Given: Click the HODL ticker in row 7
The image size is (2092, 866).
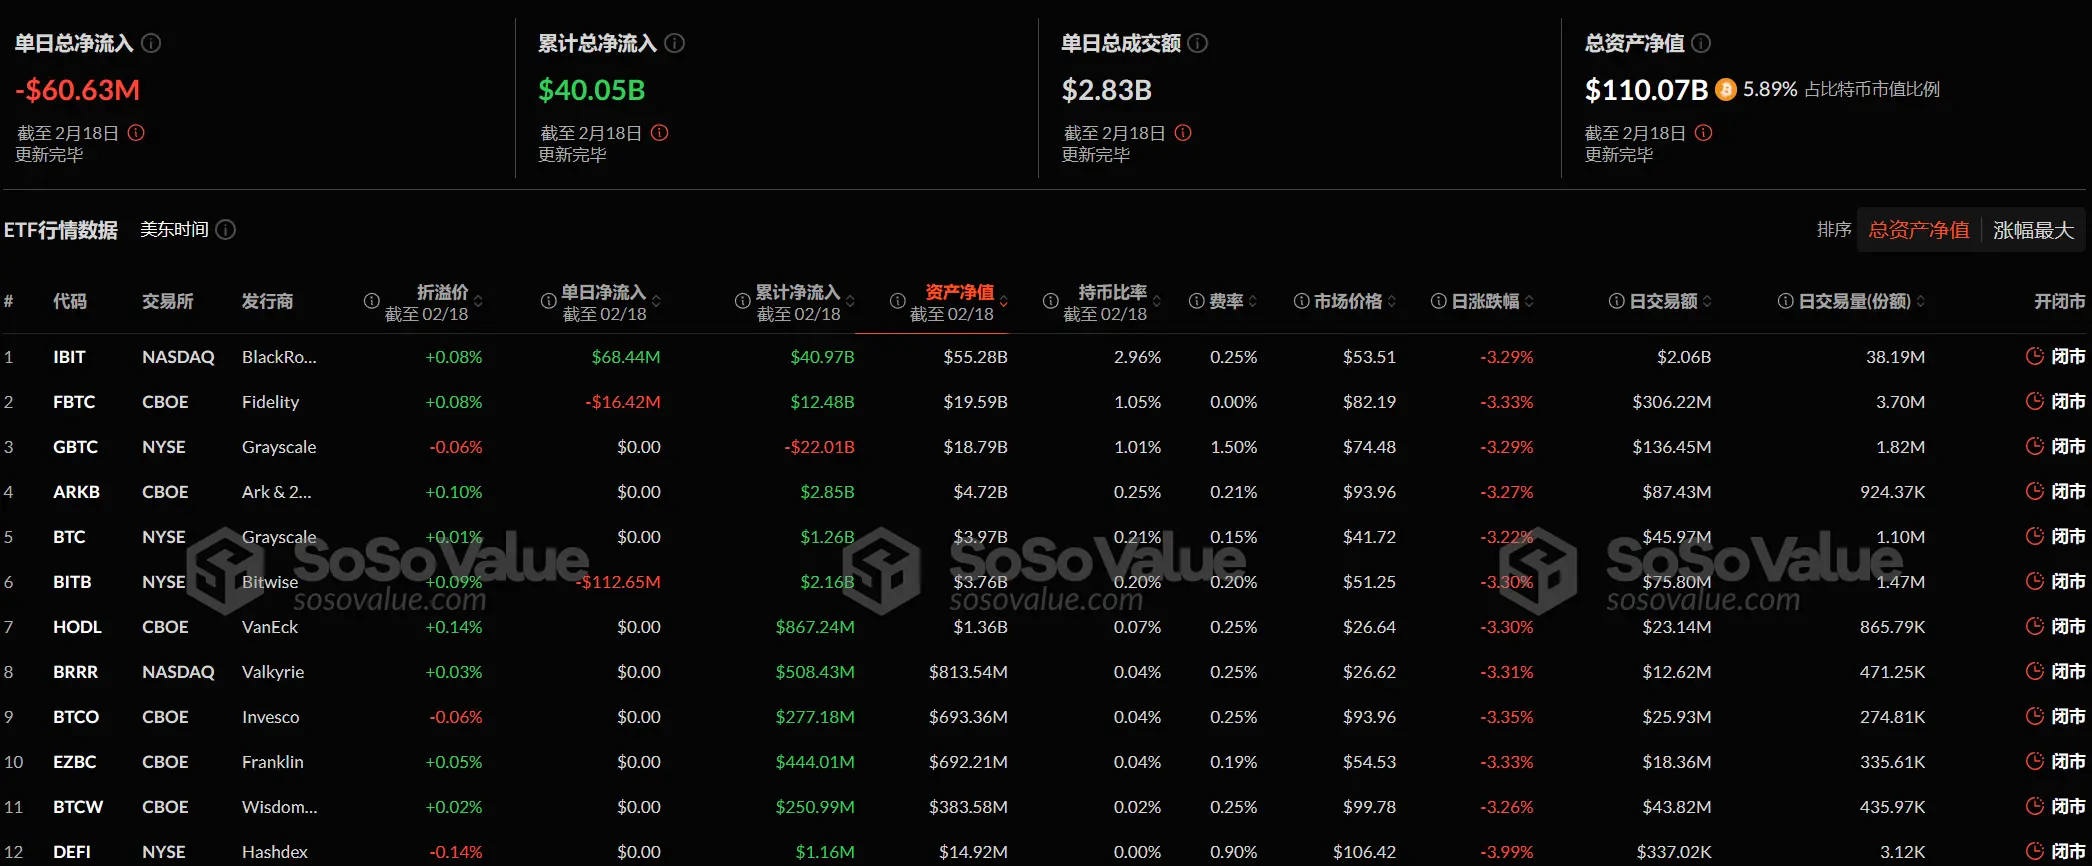Looking at the screenshot, I should (x=77, y=627).
